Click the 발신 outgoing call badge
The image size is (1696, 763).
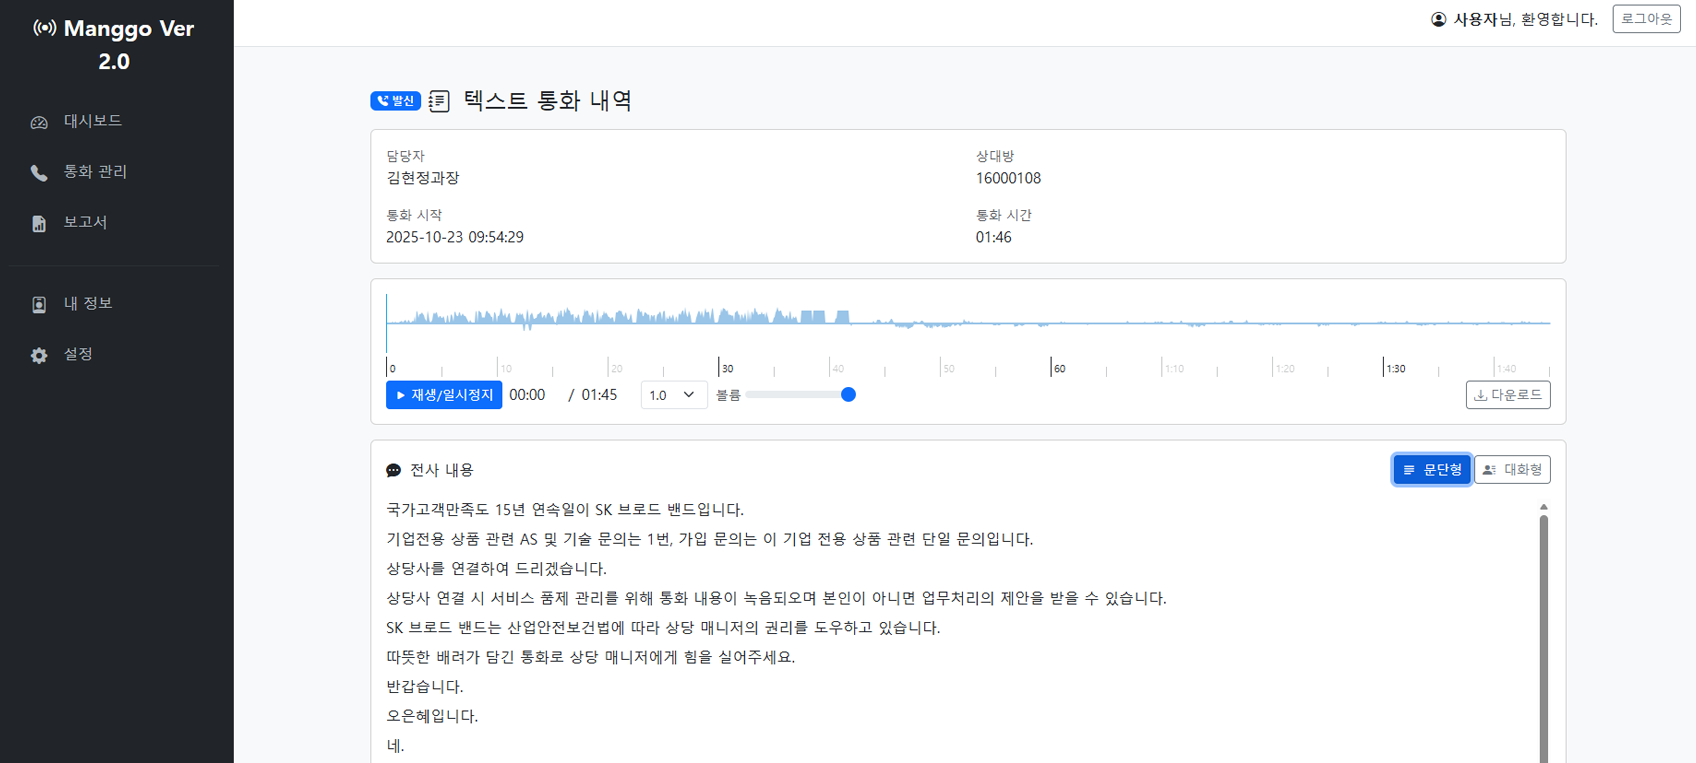395,101
